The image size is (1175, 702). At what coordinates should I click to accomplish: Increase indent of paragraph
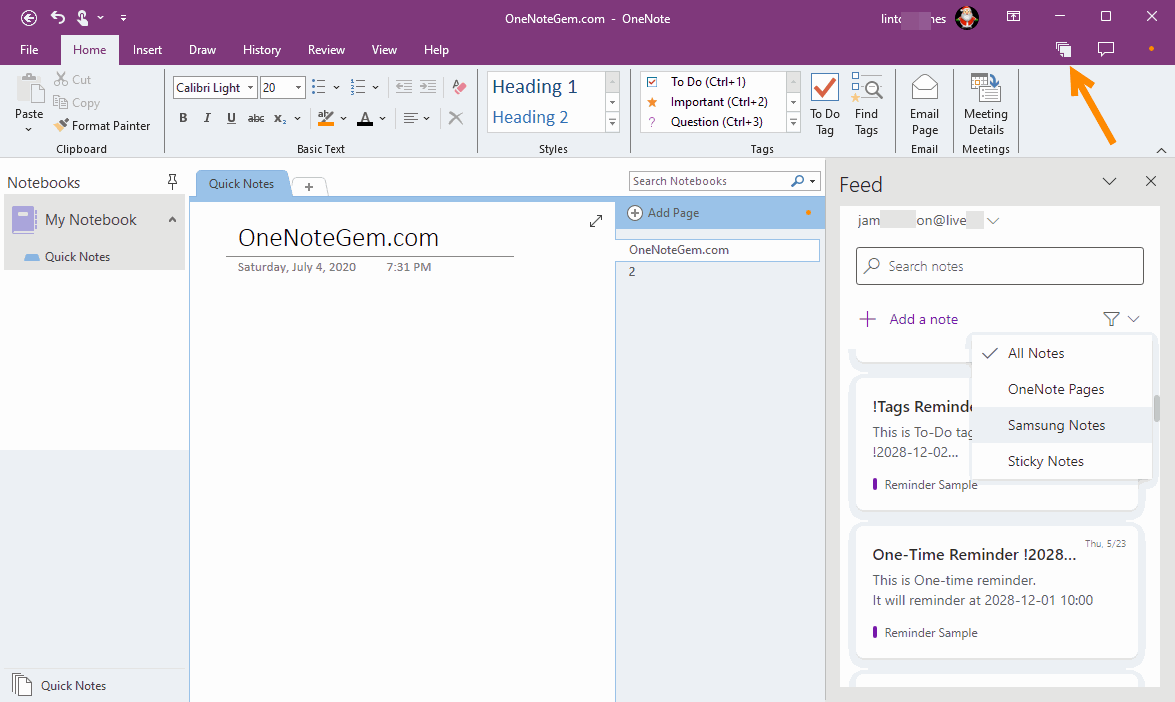(428, 87)
